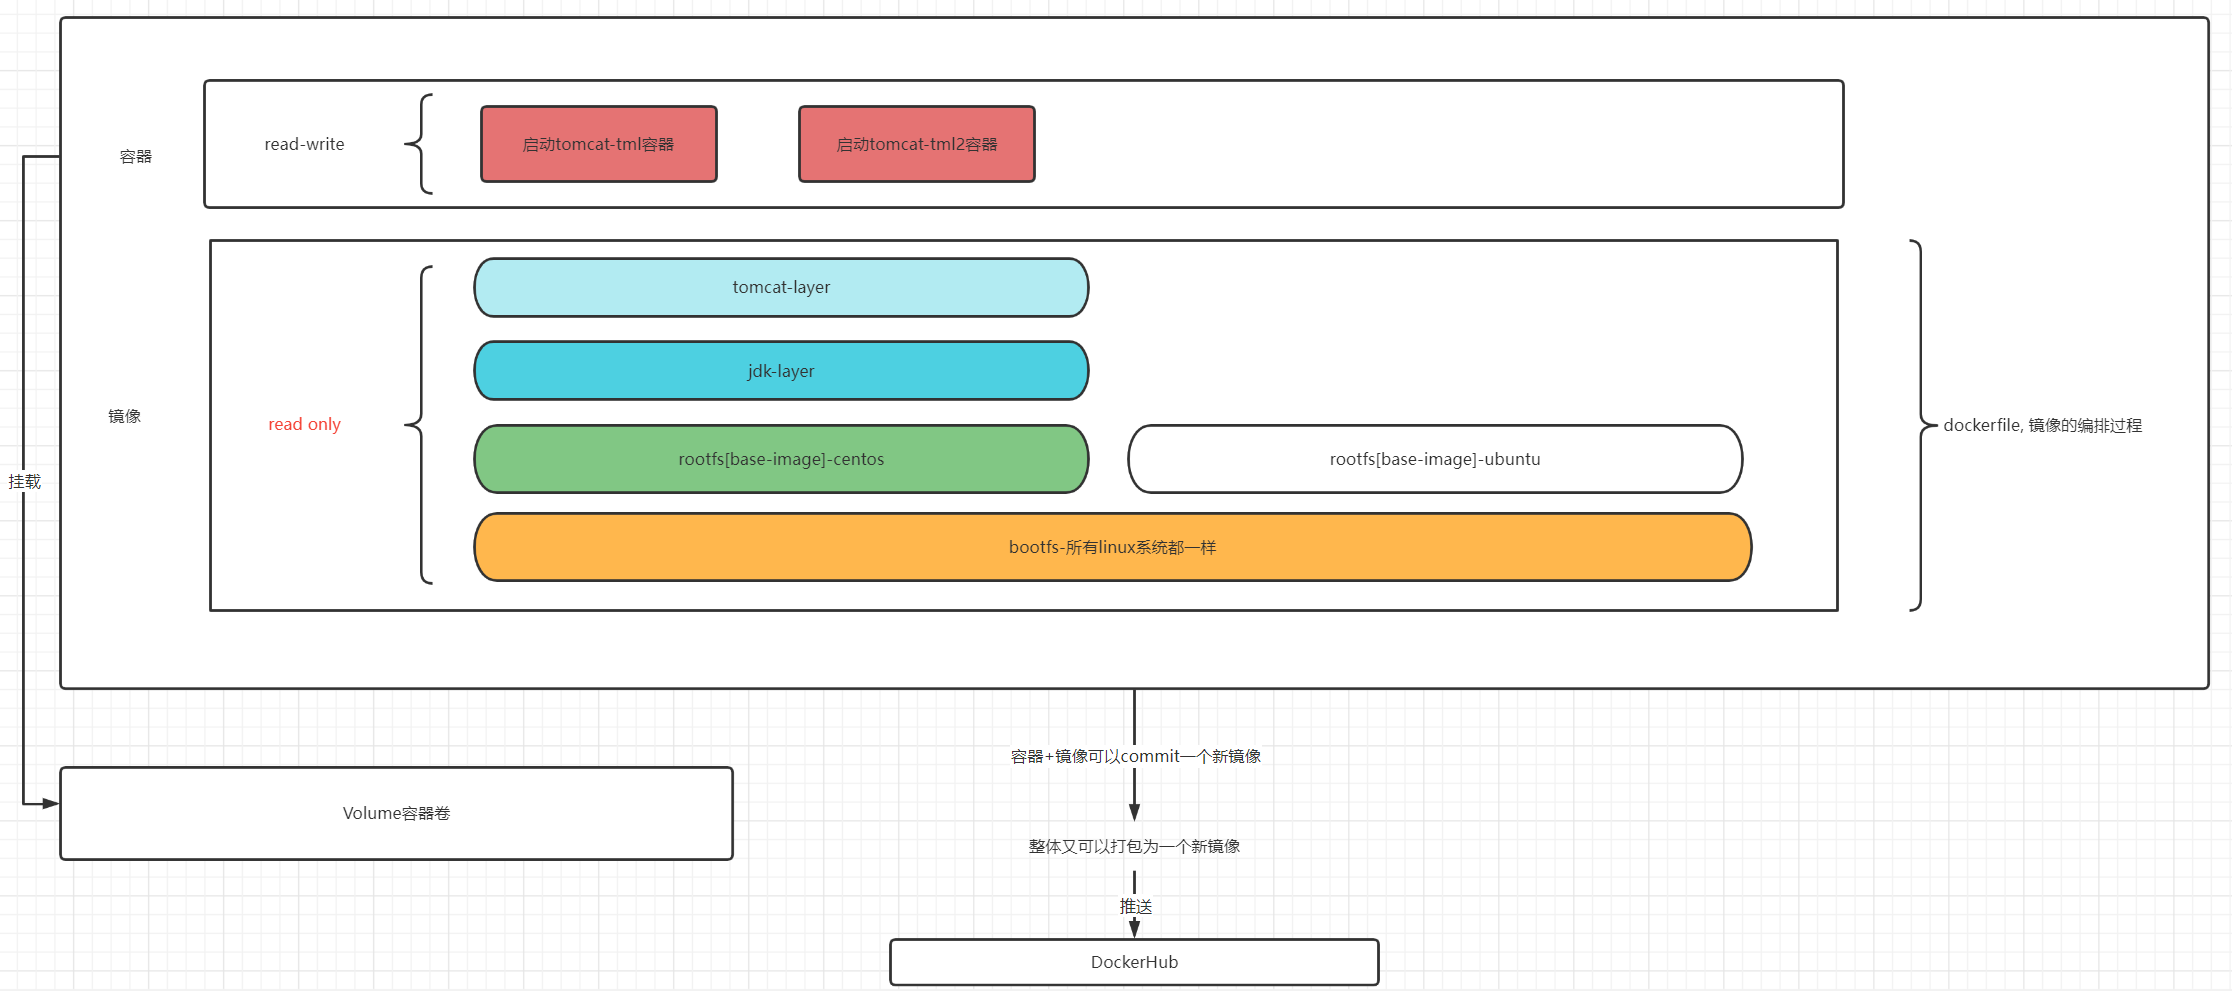Viewport: 2232px width, 991px height.
Task: Select the read-write label
Action: click(304, 144)
